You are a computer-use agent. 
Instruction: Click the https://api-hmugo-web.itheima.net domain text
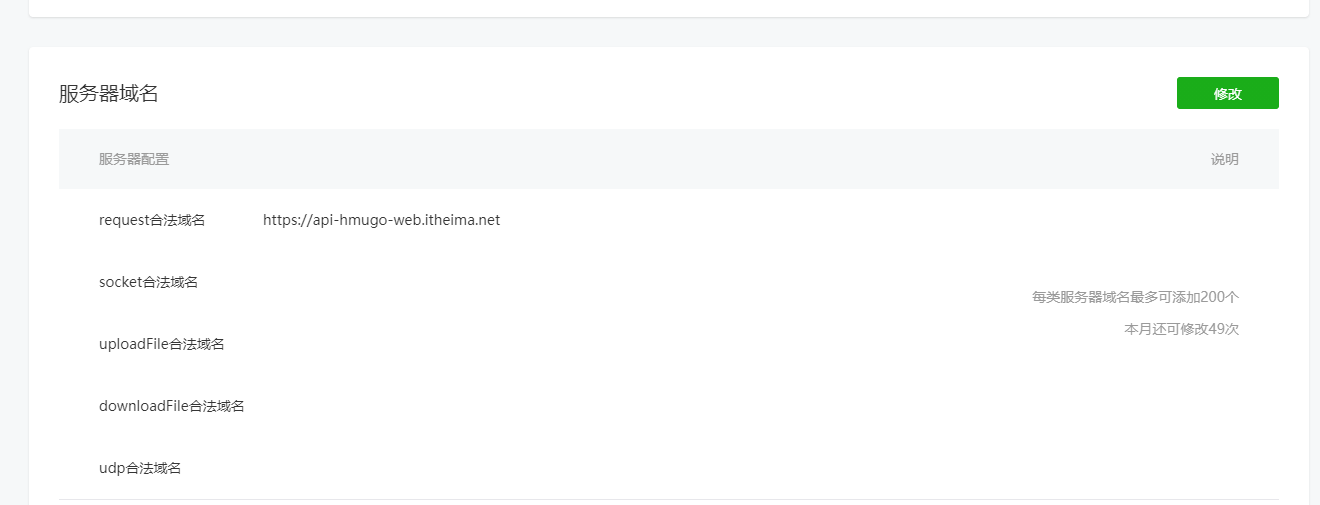(x=381, y=220)
